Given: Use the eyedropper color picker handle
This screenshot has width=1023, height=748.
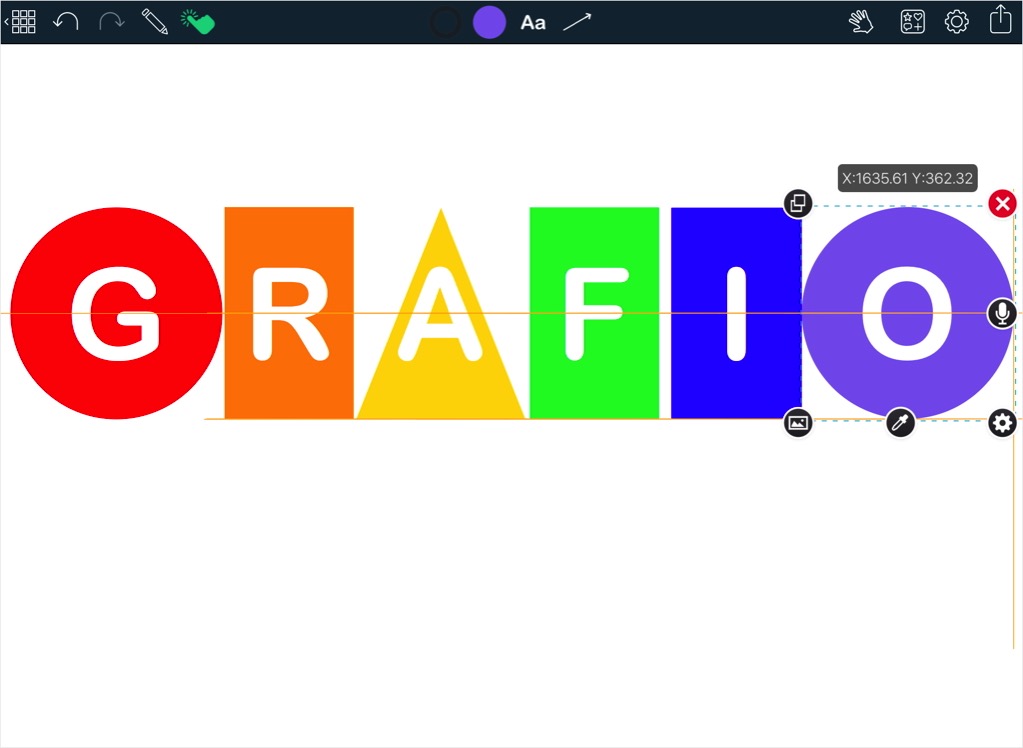Looking at the screenshot, I should [900, 423].
